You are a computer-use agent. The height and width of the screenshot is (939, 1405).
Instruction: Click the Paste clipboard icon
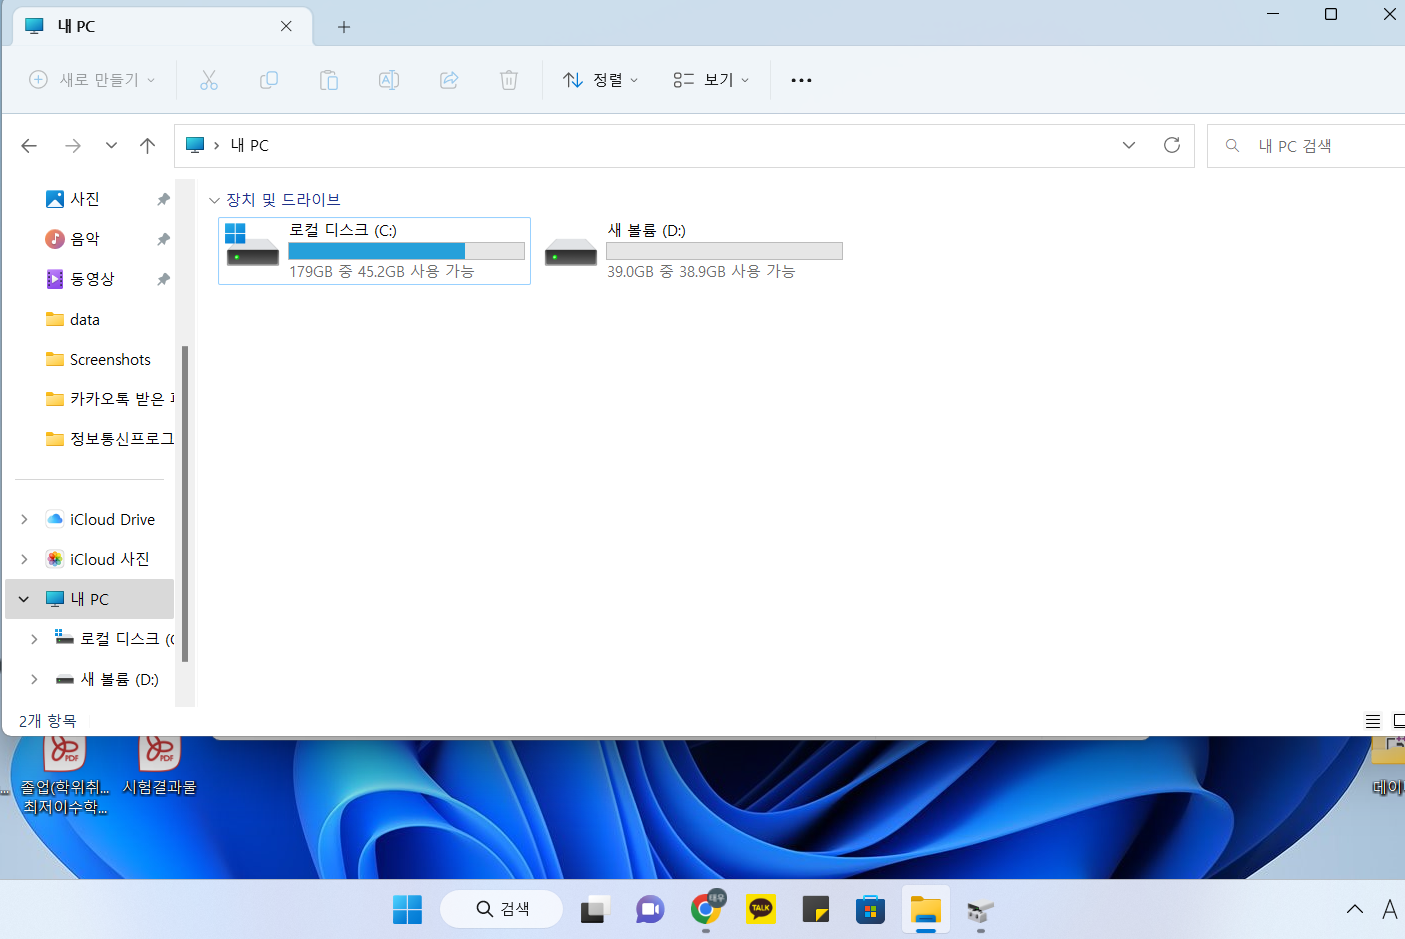point(329,80)
